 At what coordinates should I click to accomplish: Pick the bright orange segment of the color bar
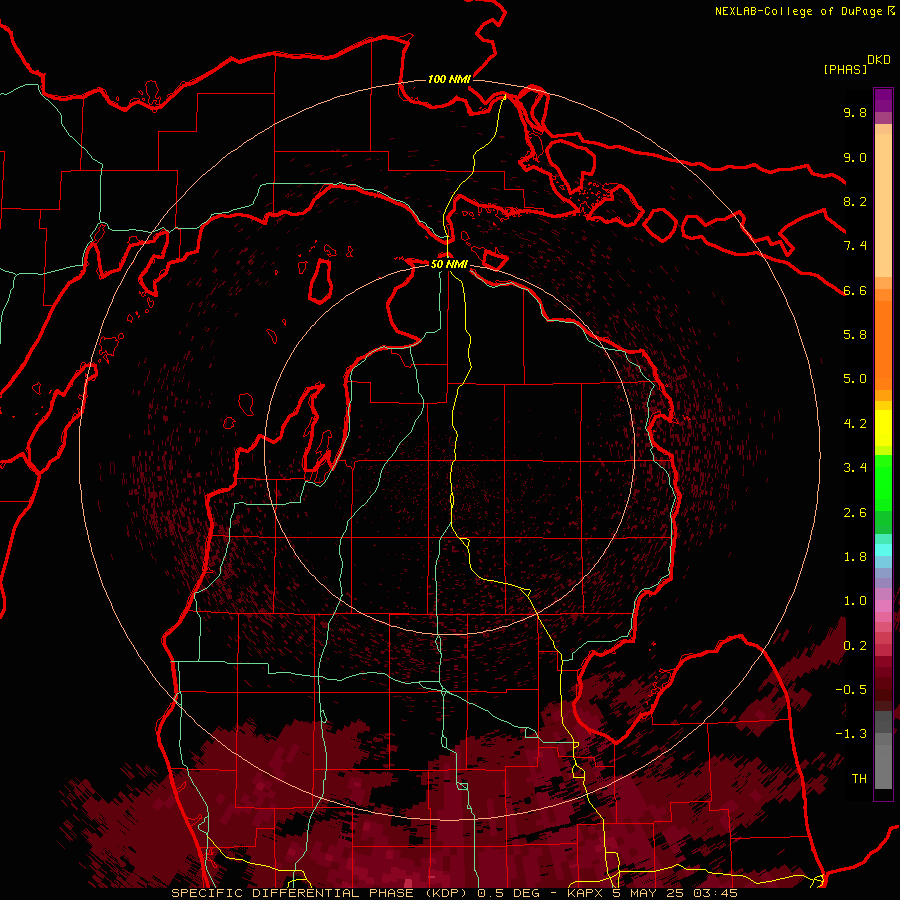click(x=883, y=344)
